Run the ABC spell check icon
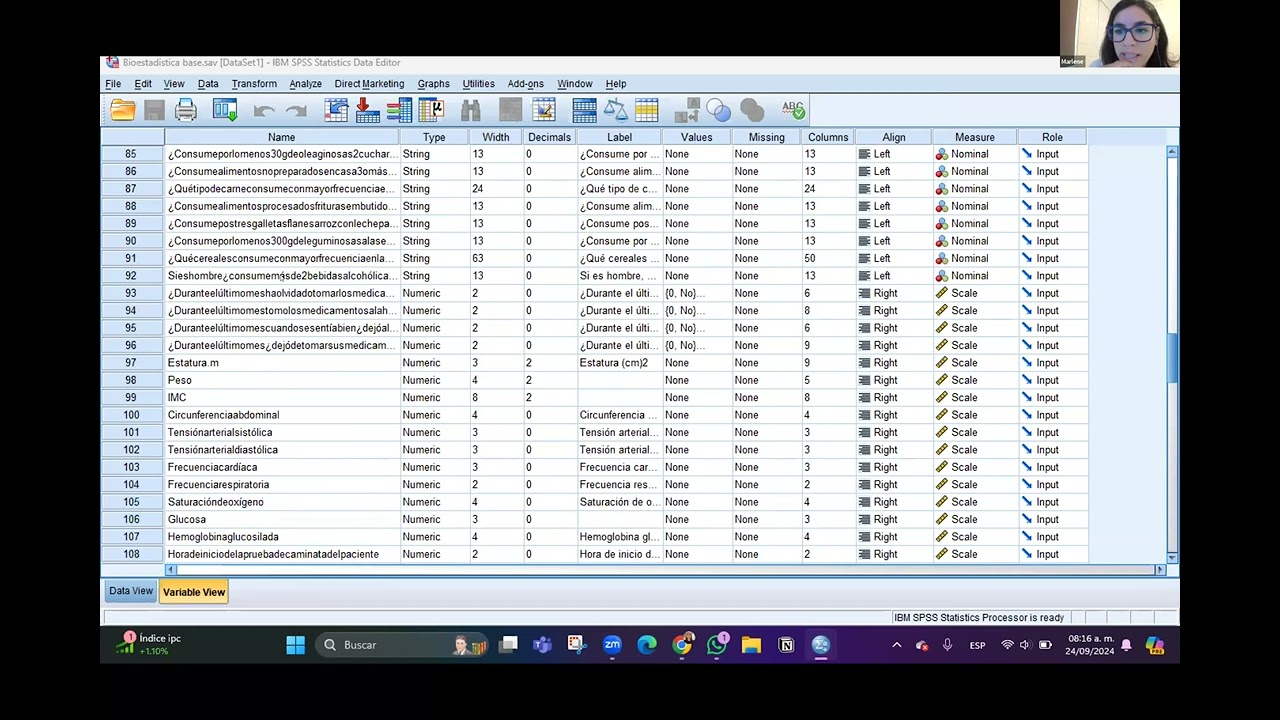The width and height of the screenshot is (1280, 720). (793, 110)
